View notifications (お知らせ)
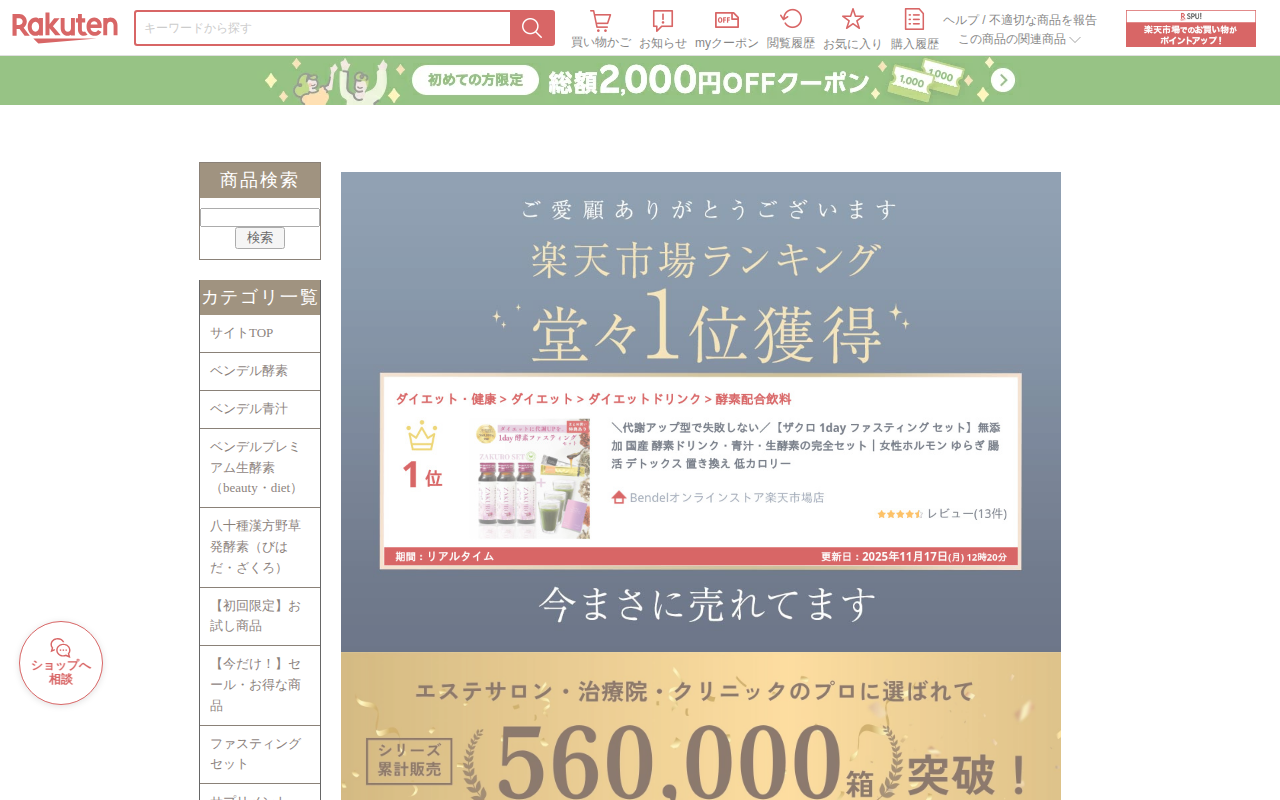 (663, 29)
